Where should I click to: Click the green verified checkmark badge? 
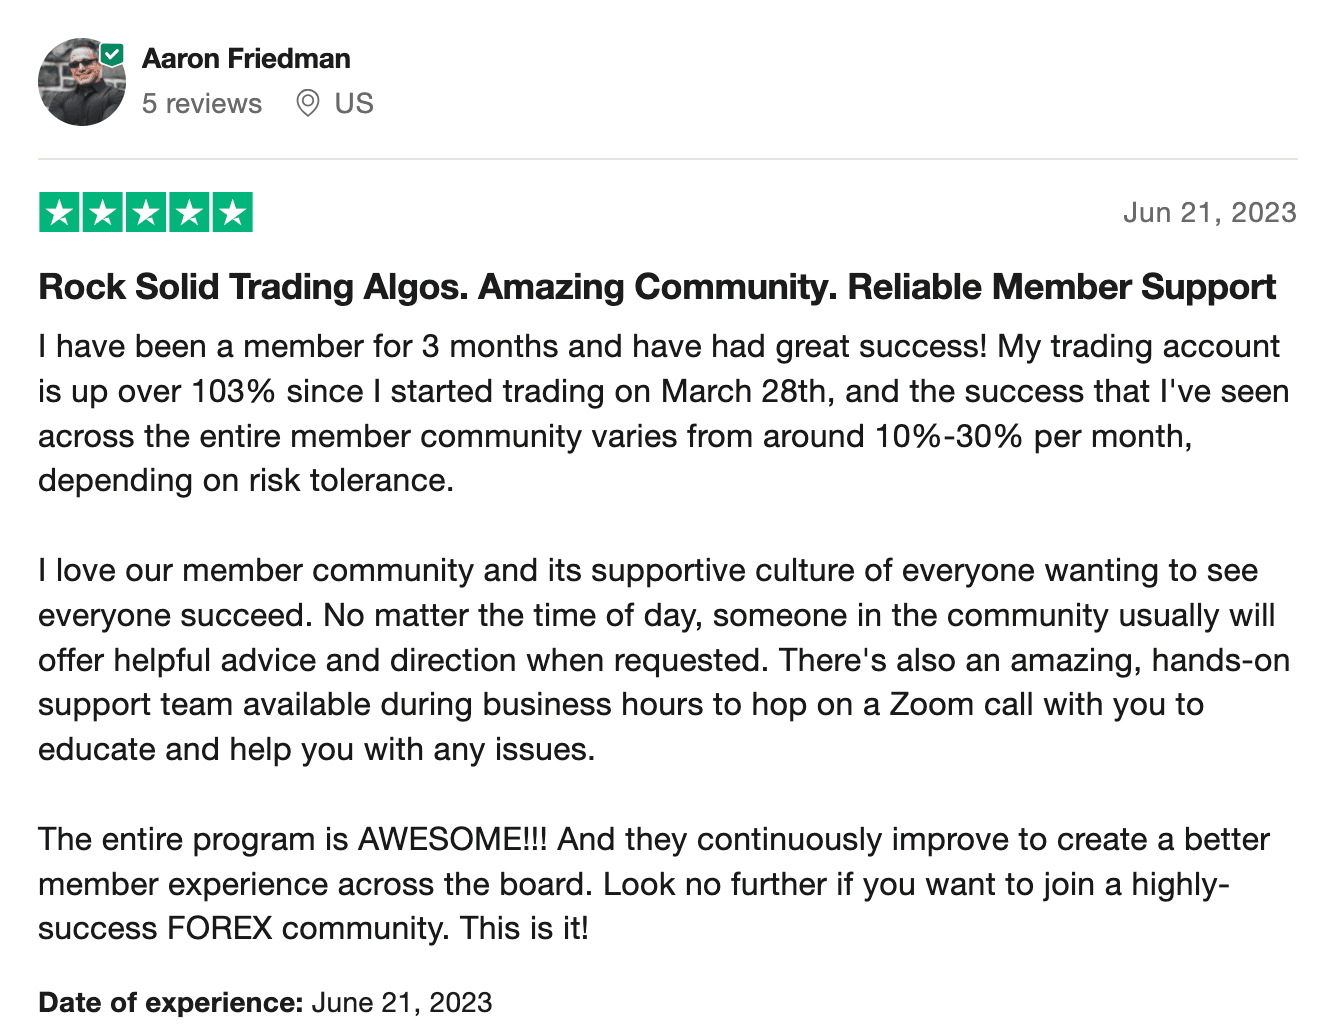tap(113, 54)
